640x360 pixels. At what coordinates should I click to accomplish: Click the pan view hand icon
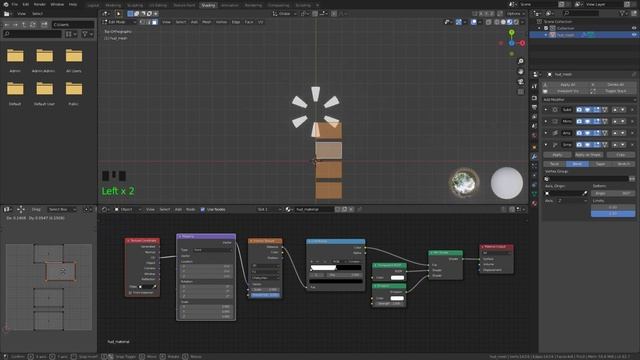(x=520, y=71)
